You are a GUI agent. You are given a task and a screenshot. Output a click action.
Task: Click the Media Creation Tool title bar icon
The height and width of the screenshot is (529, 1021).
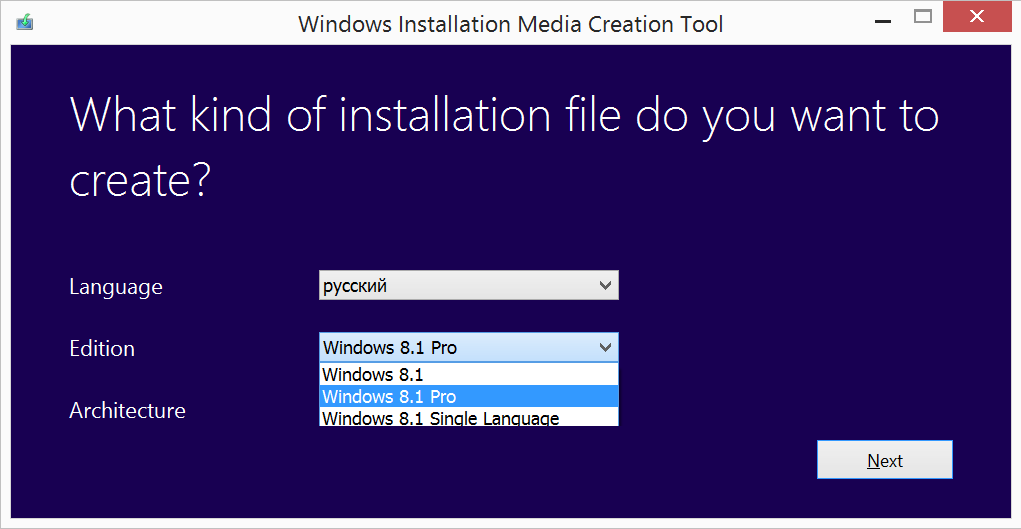24,22
